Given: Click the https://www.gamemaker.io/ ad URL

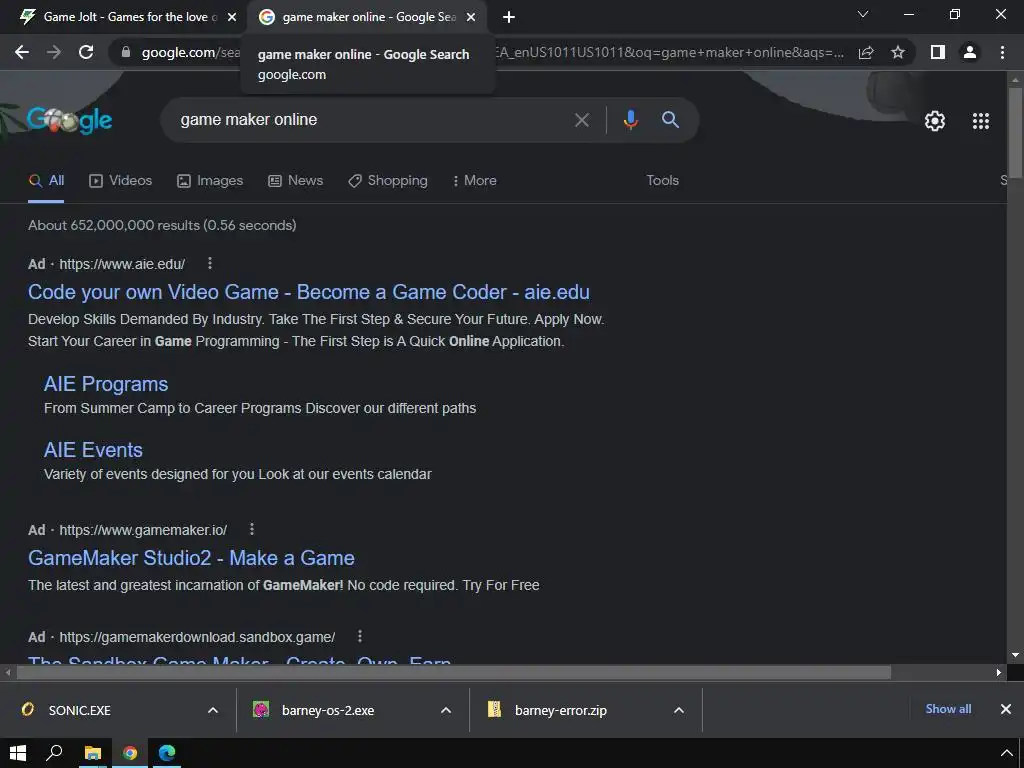Looking at the screenshot, I should tap(143, 530).
